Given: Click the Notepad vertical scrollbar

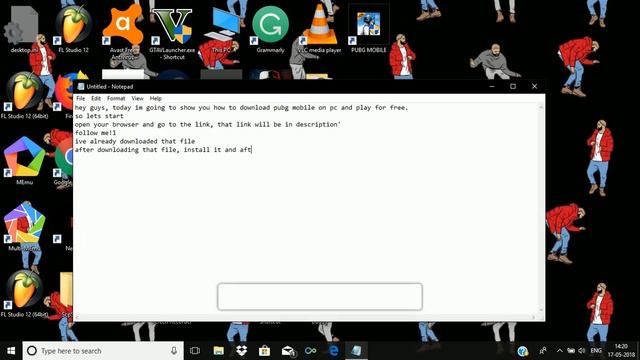Looking at the screenshot, I should click(541, 209).
